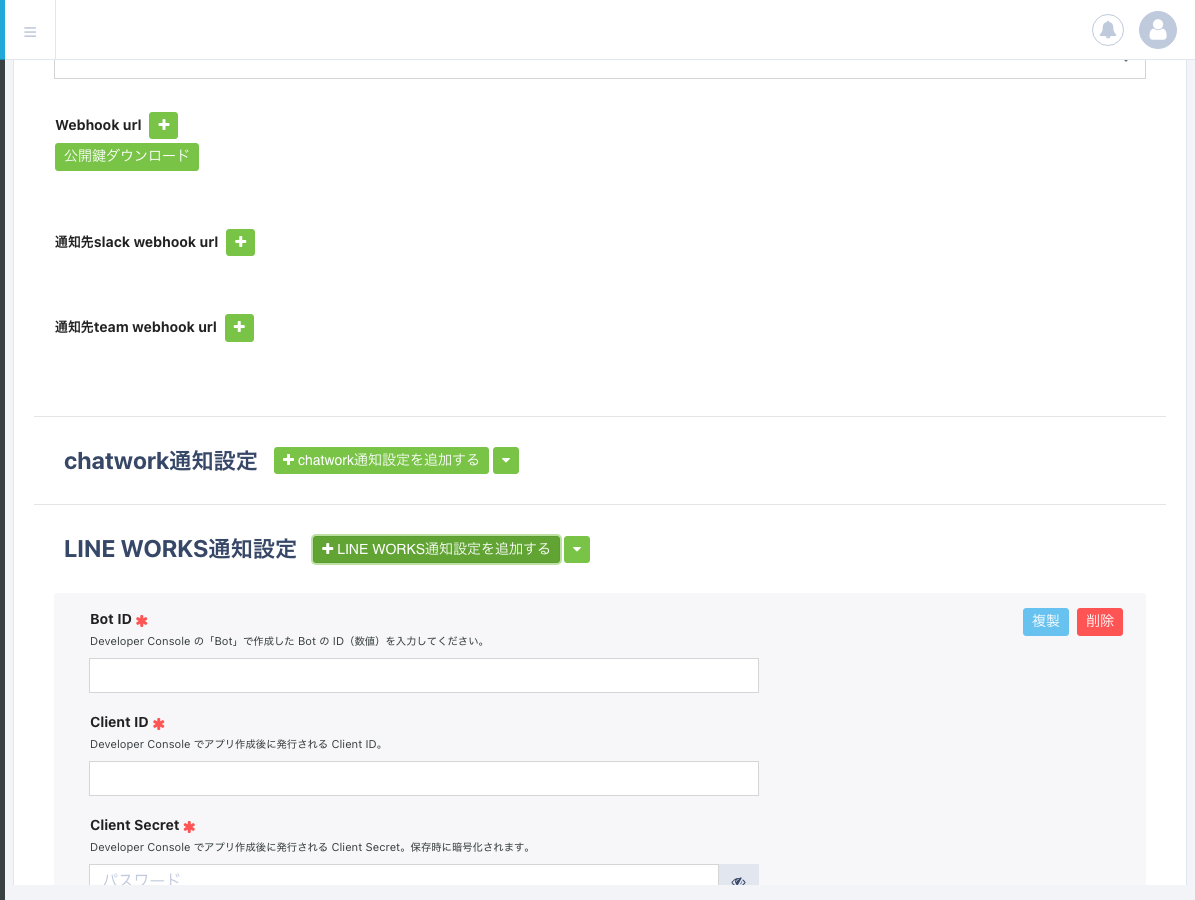Click the plus icon on the chatwork add button
The height and width of the screenshot is (900, 1195).
290,460
